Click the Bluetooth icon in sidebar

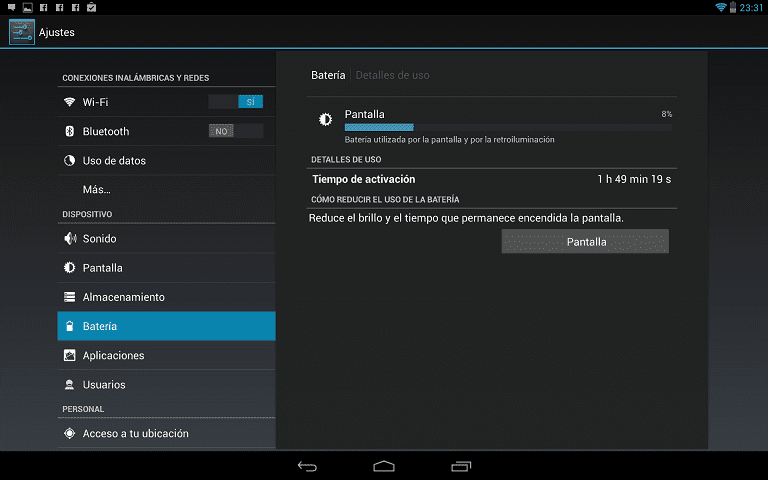pyautogui.click(x=70, y=131)
